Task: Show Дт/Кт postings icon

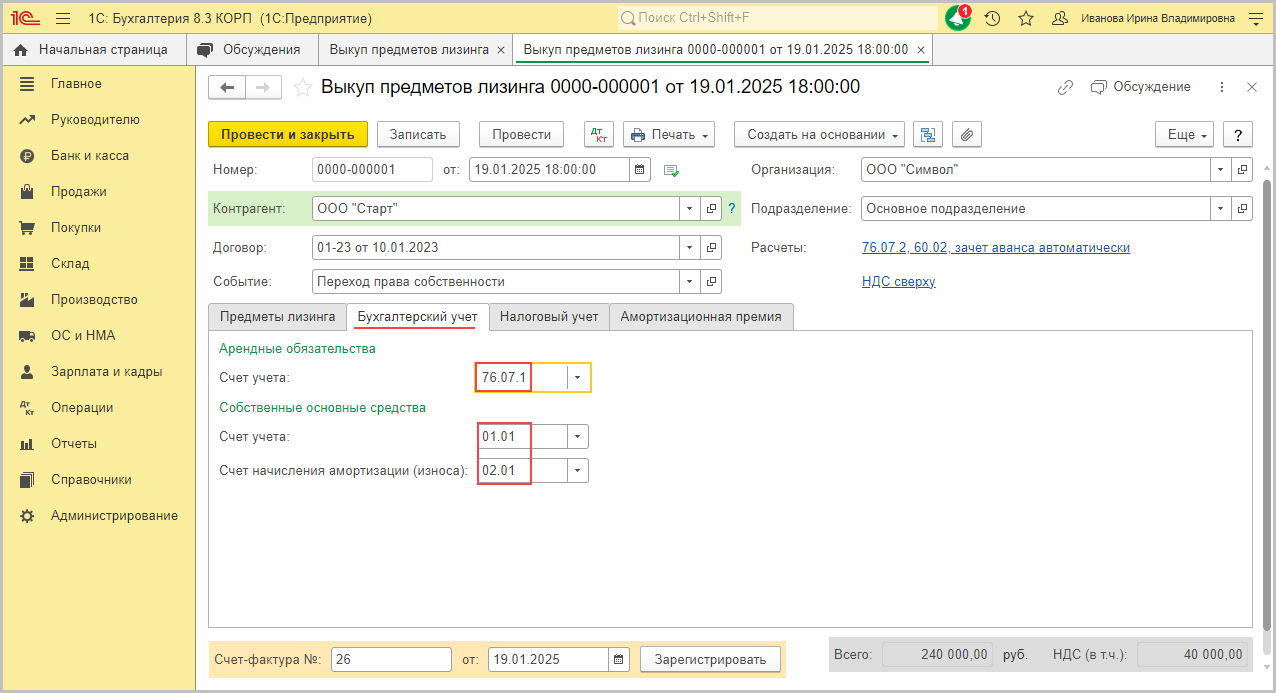Action: tap(599, 134)
